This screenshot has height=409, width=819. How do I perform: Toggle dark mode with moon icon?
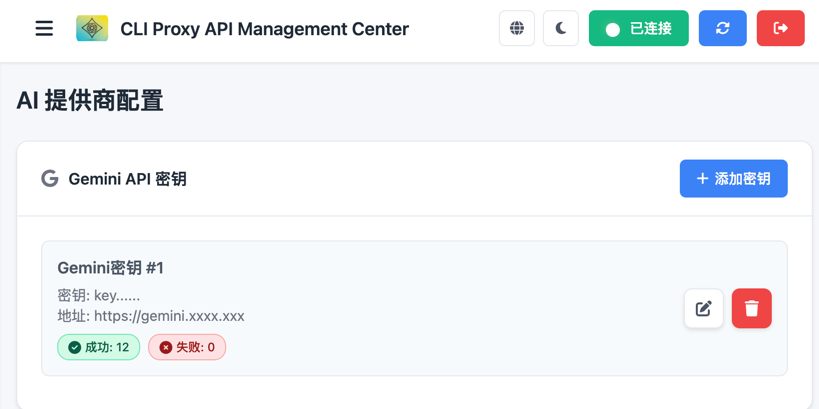(561, 29)
